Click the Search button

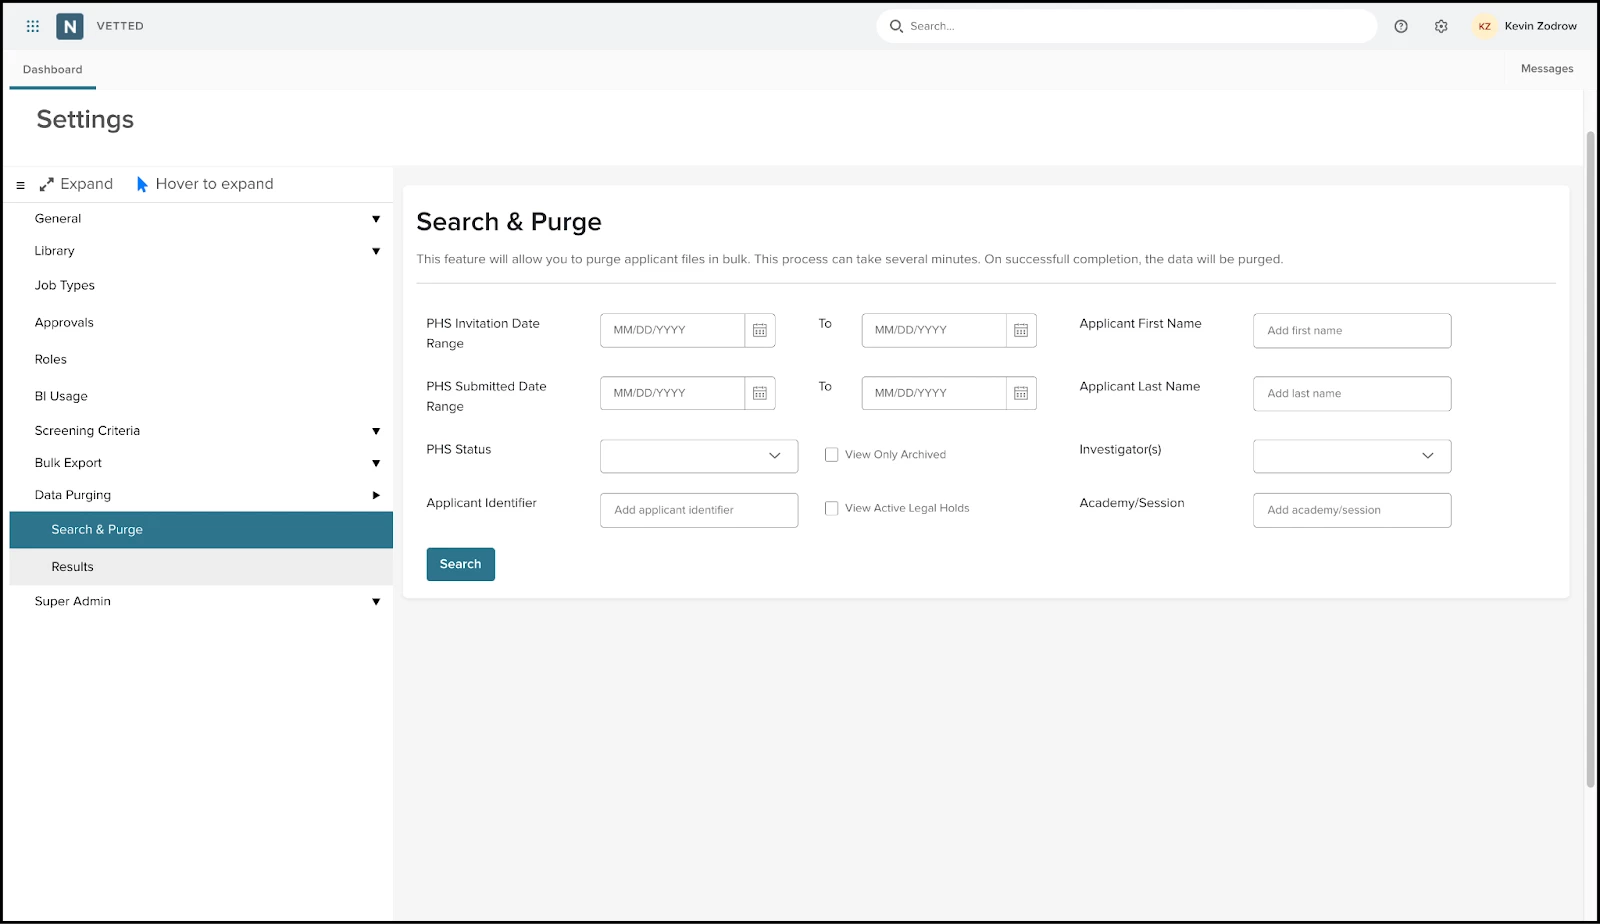(x=461, y=564)
